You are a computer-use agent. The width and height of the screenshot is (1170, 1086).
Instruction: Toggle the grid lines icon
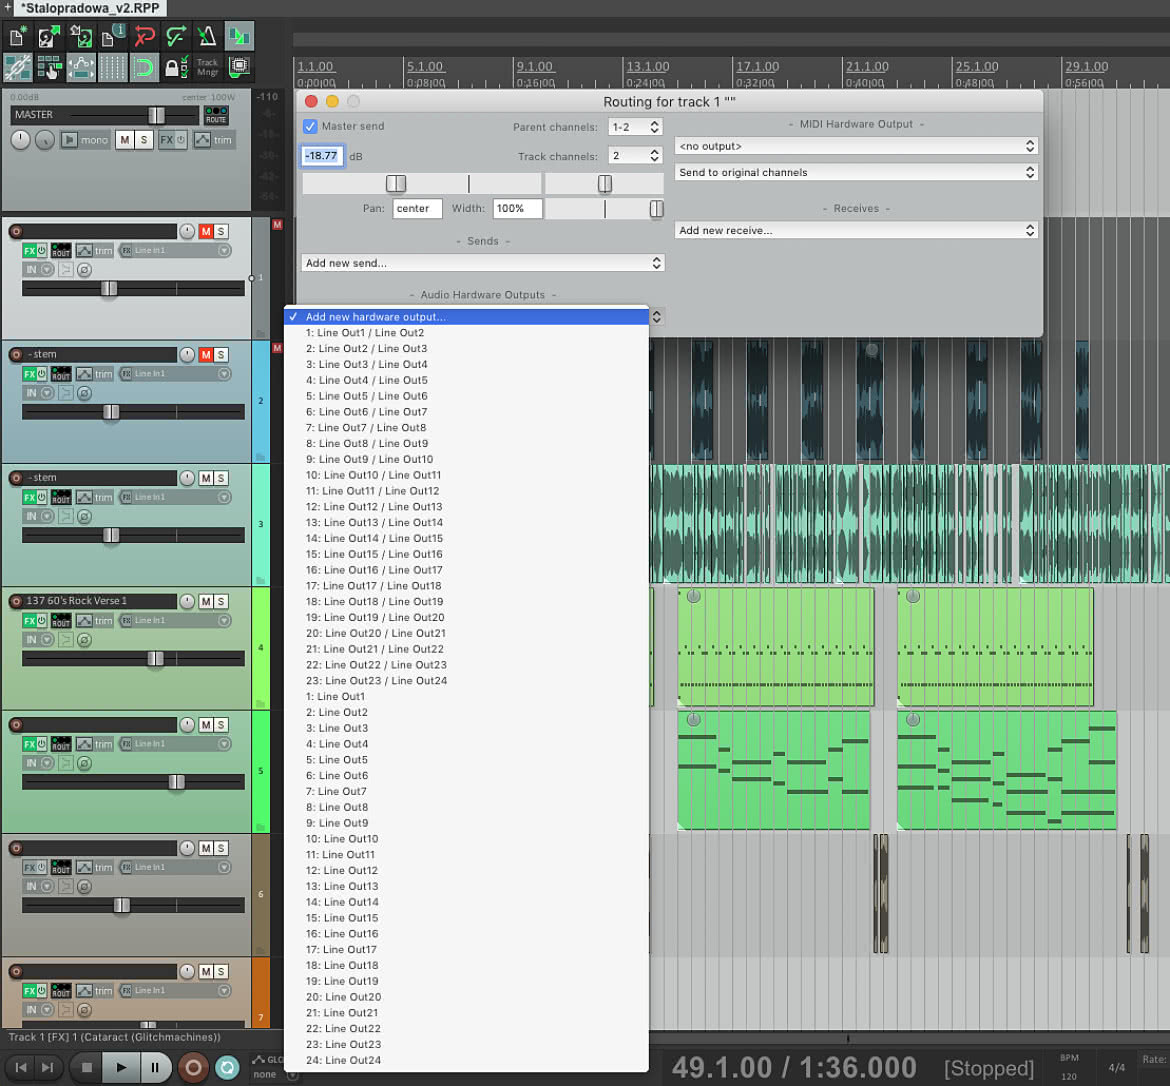(x=112, y=68)
